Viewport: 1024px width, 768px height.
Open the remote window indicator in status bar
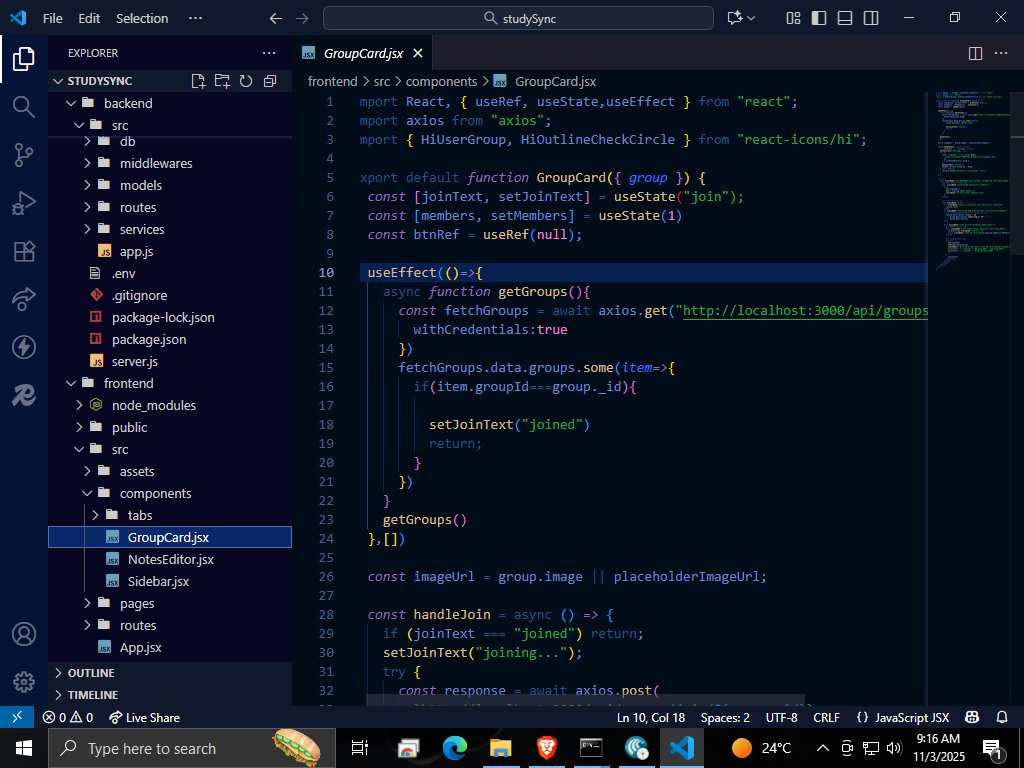(x=17, y=717)
